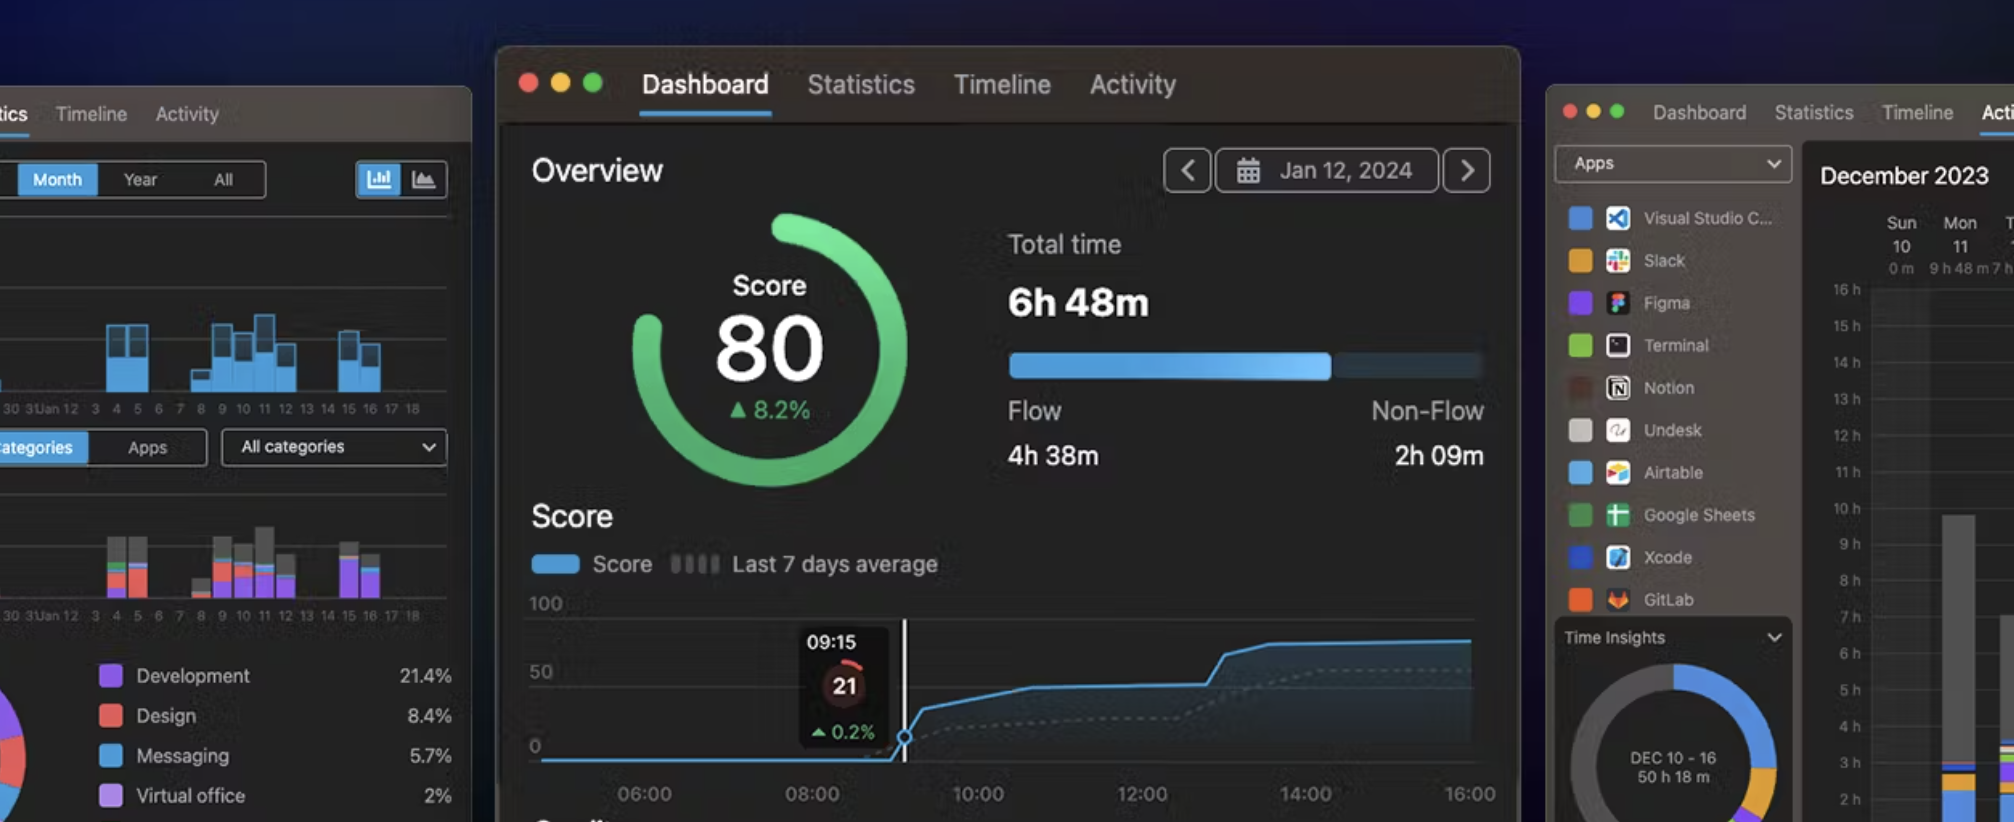Switch to the Dashboard tab in main window
Viewport: 2014px width, 822px height.
(x=705, y=85)
